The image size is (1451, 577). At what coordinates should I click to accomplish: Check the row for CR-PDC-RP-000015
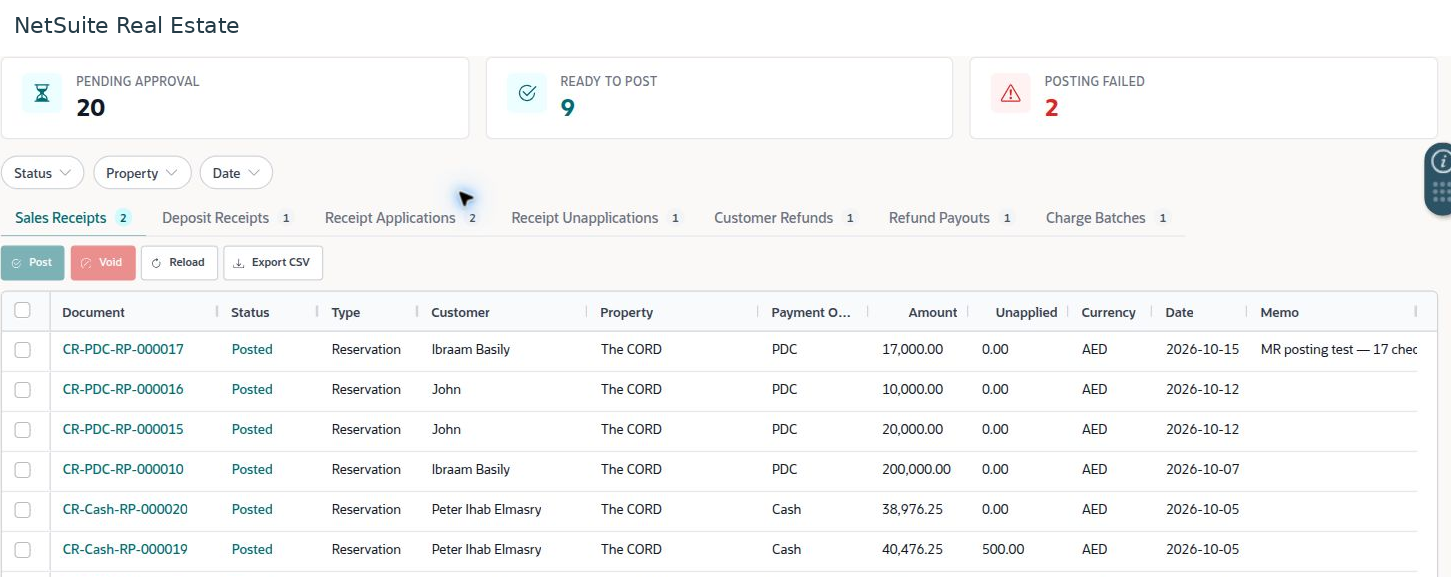[22, 430]
